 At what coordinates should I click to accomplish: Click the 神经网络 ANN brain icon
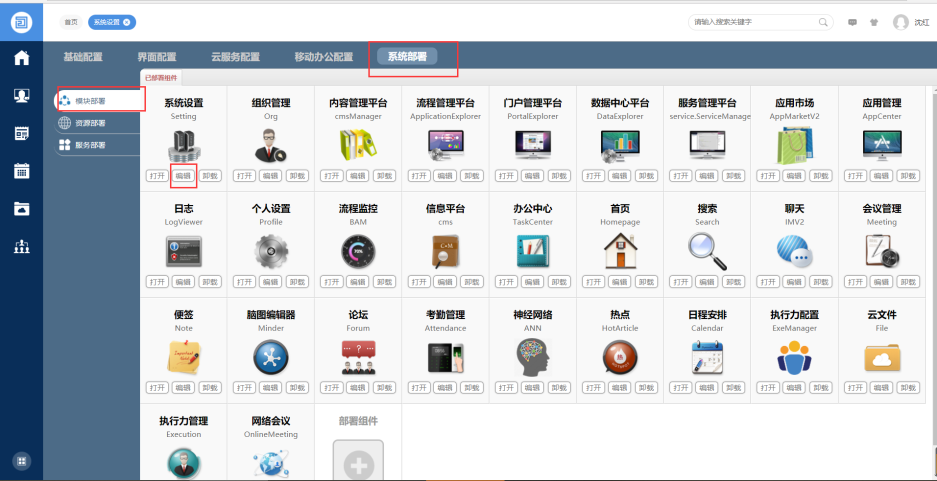pyautogui.click(x=532, y=355)
